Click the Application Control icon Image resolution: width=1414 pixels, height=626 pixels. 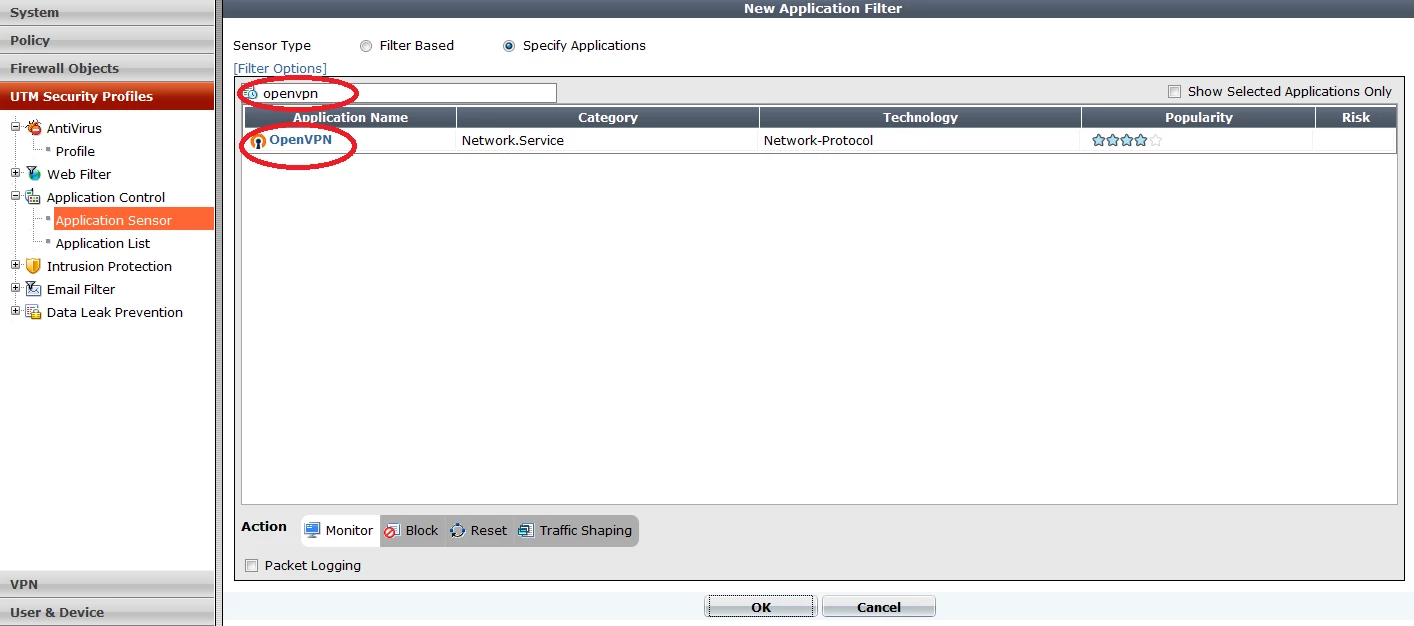click(33, 197)
